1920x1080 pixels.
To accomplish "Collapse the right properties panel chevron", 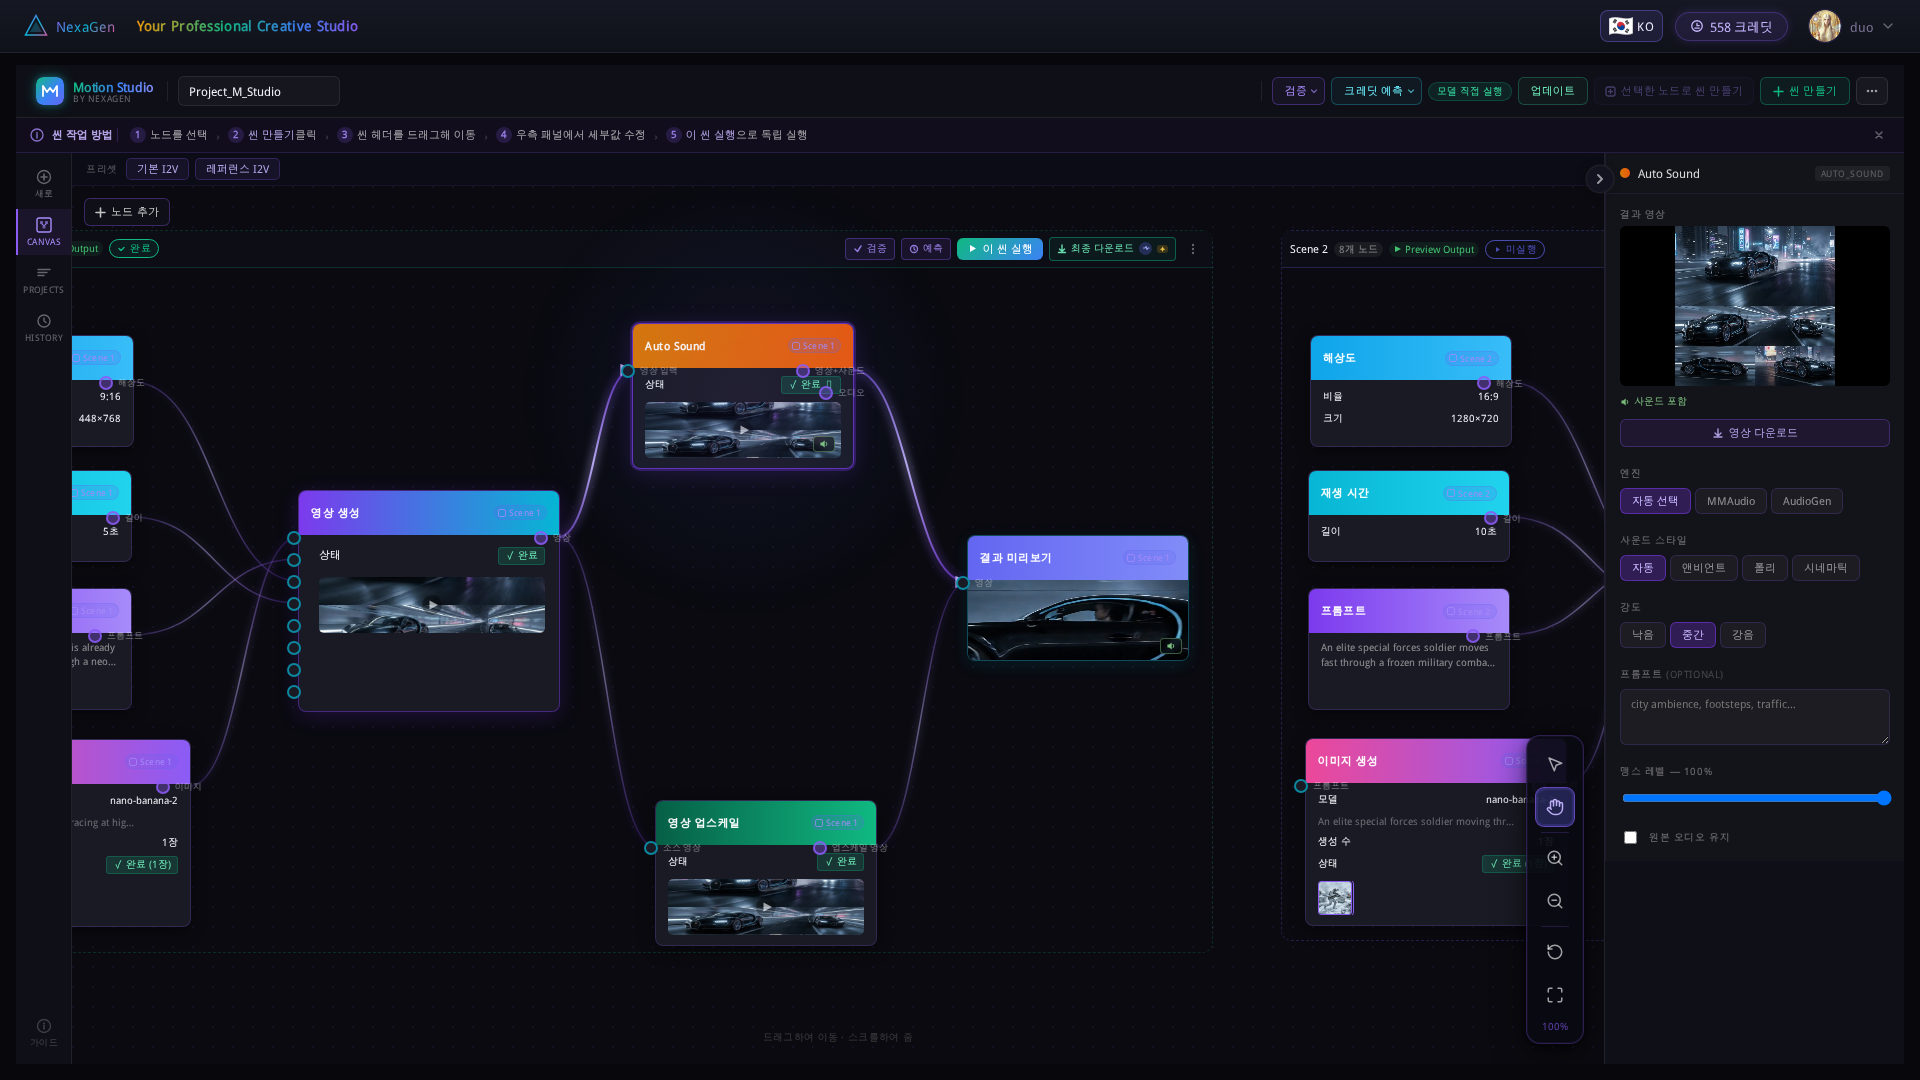I will (1599, 179).
